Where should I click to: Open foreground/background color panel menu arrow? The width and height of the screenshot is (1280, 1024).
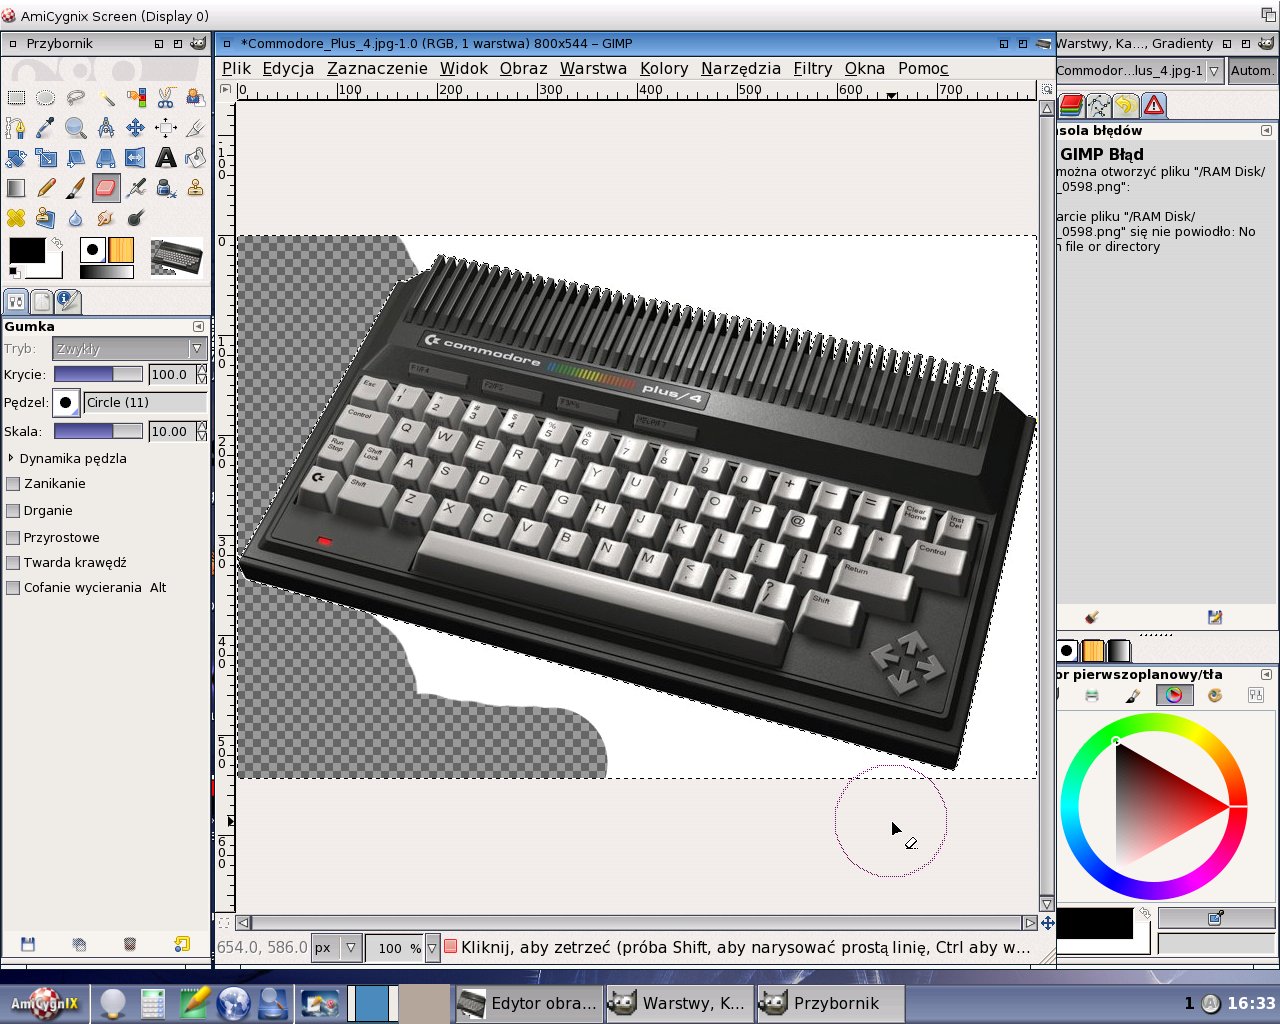(x=1266, y=674)
